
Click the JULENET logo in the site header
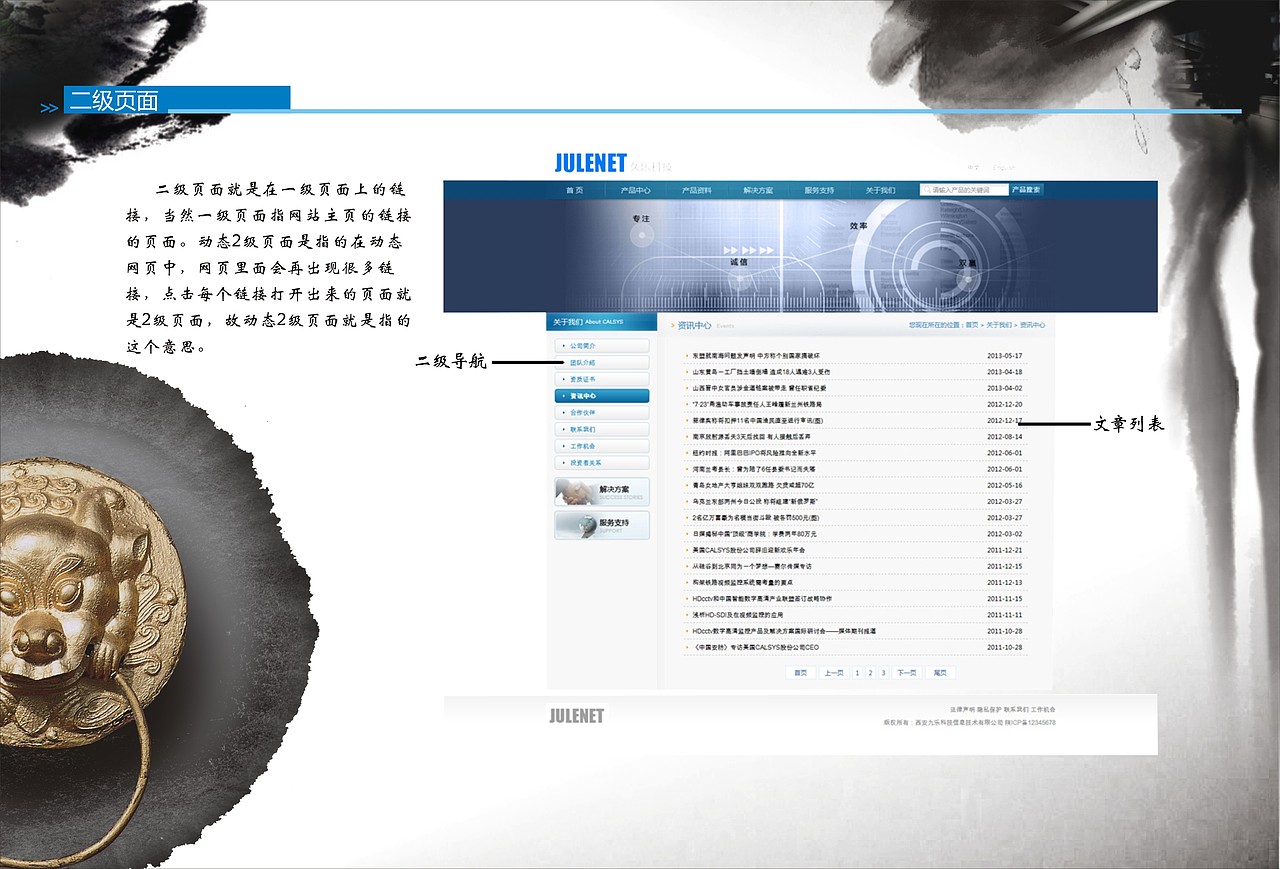pos(590,164)
